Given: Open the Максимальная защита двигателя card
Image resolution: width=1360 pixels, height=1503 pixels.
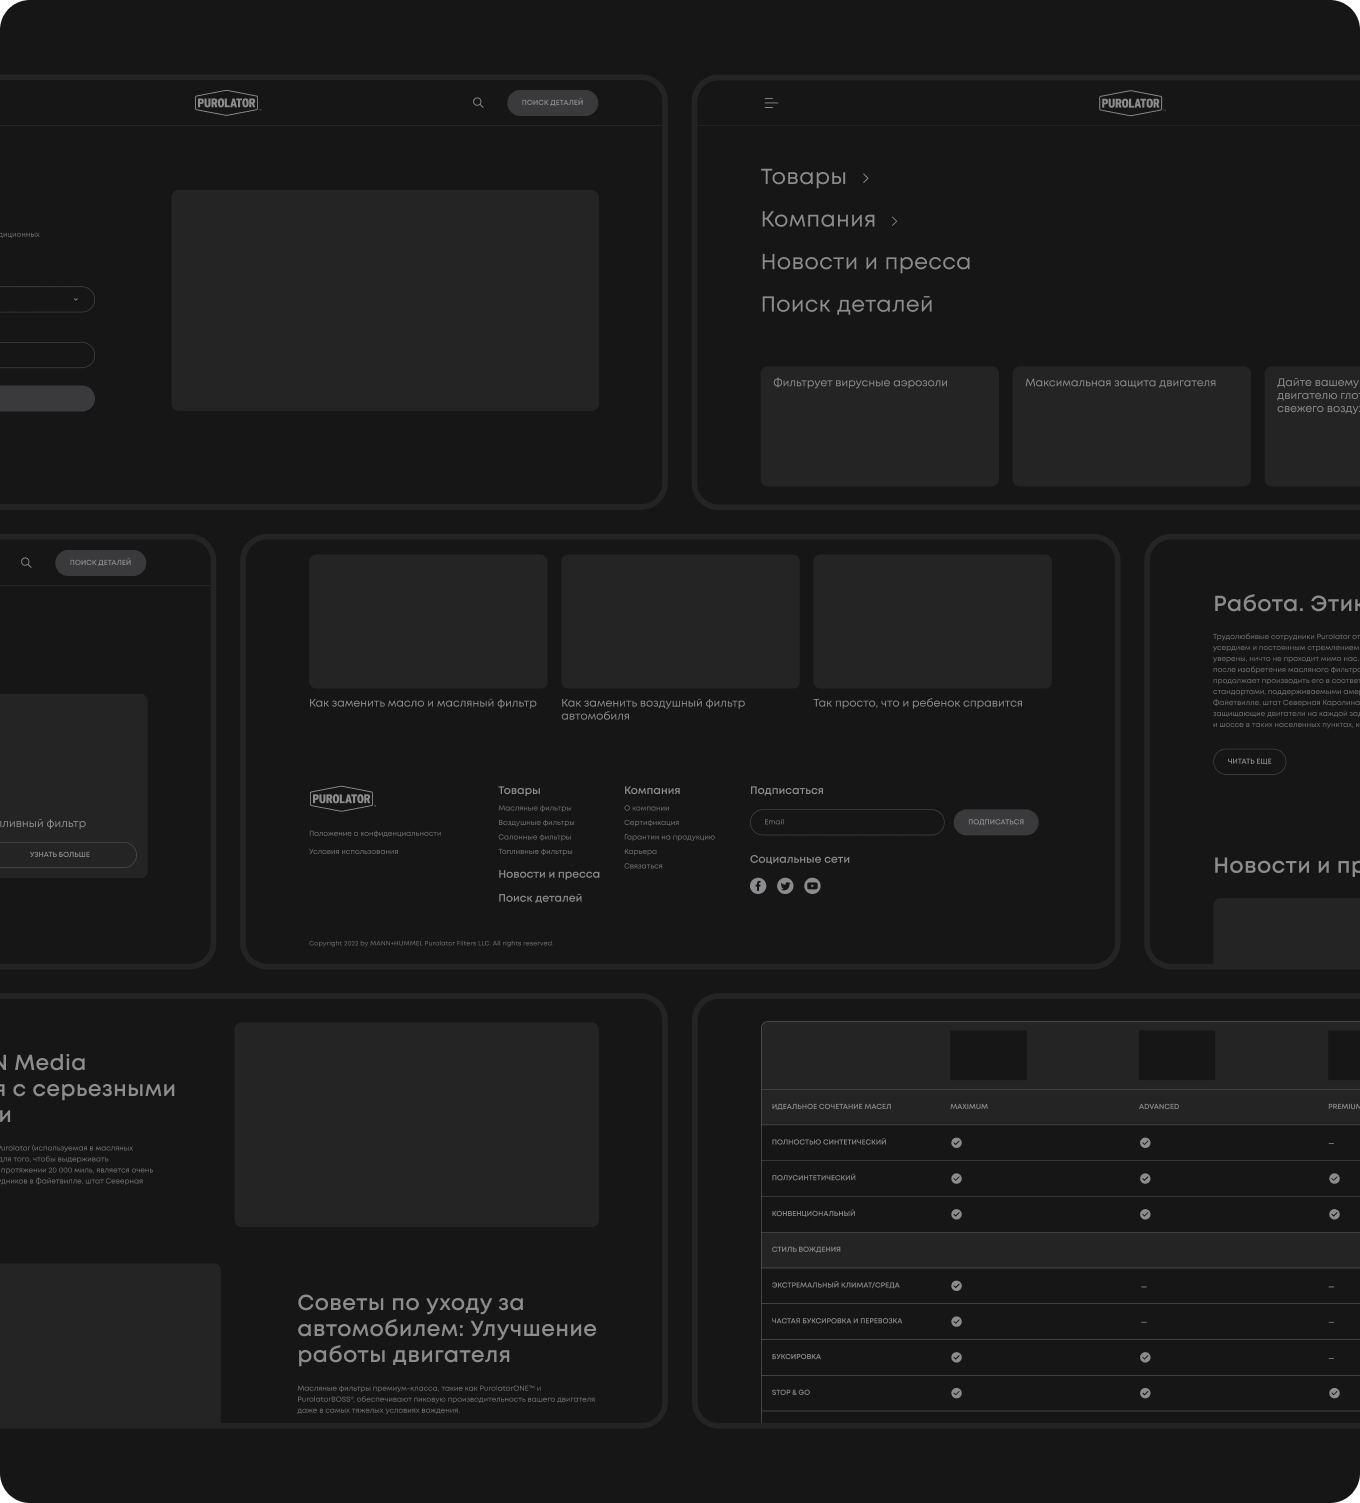Looking at the screenshot, I should [x=1132, y=426].
